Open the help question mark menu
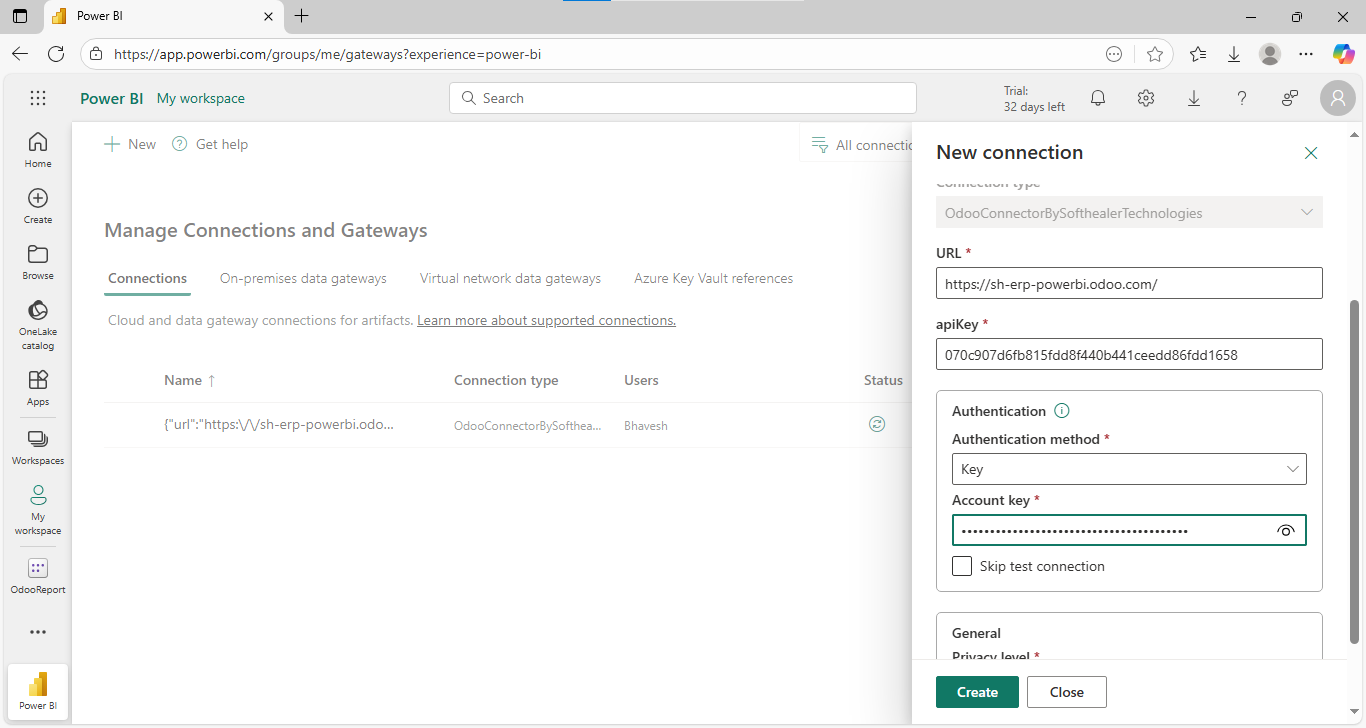The image size is (1366, 728). [x=1242, y=98]
